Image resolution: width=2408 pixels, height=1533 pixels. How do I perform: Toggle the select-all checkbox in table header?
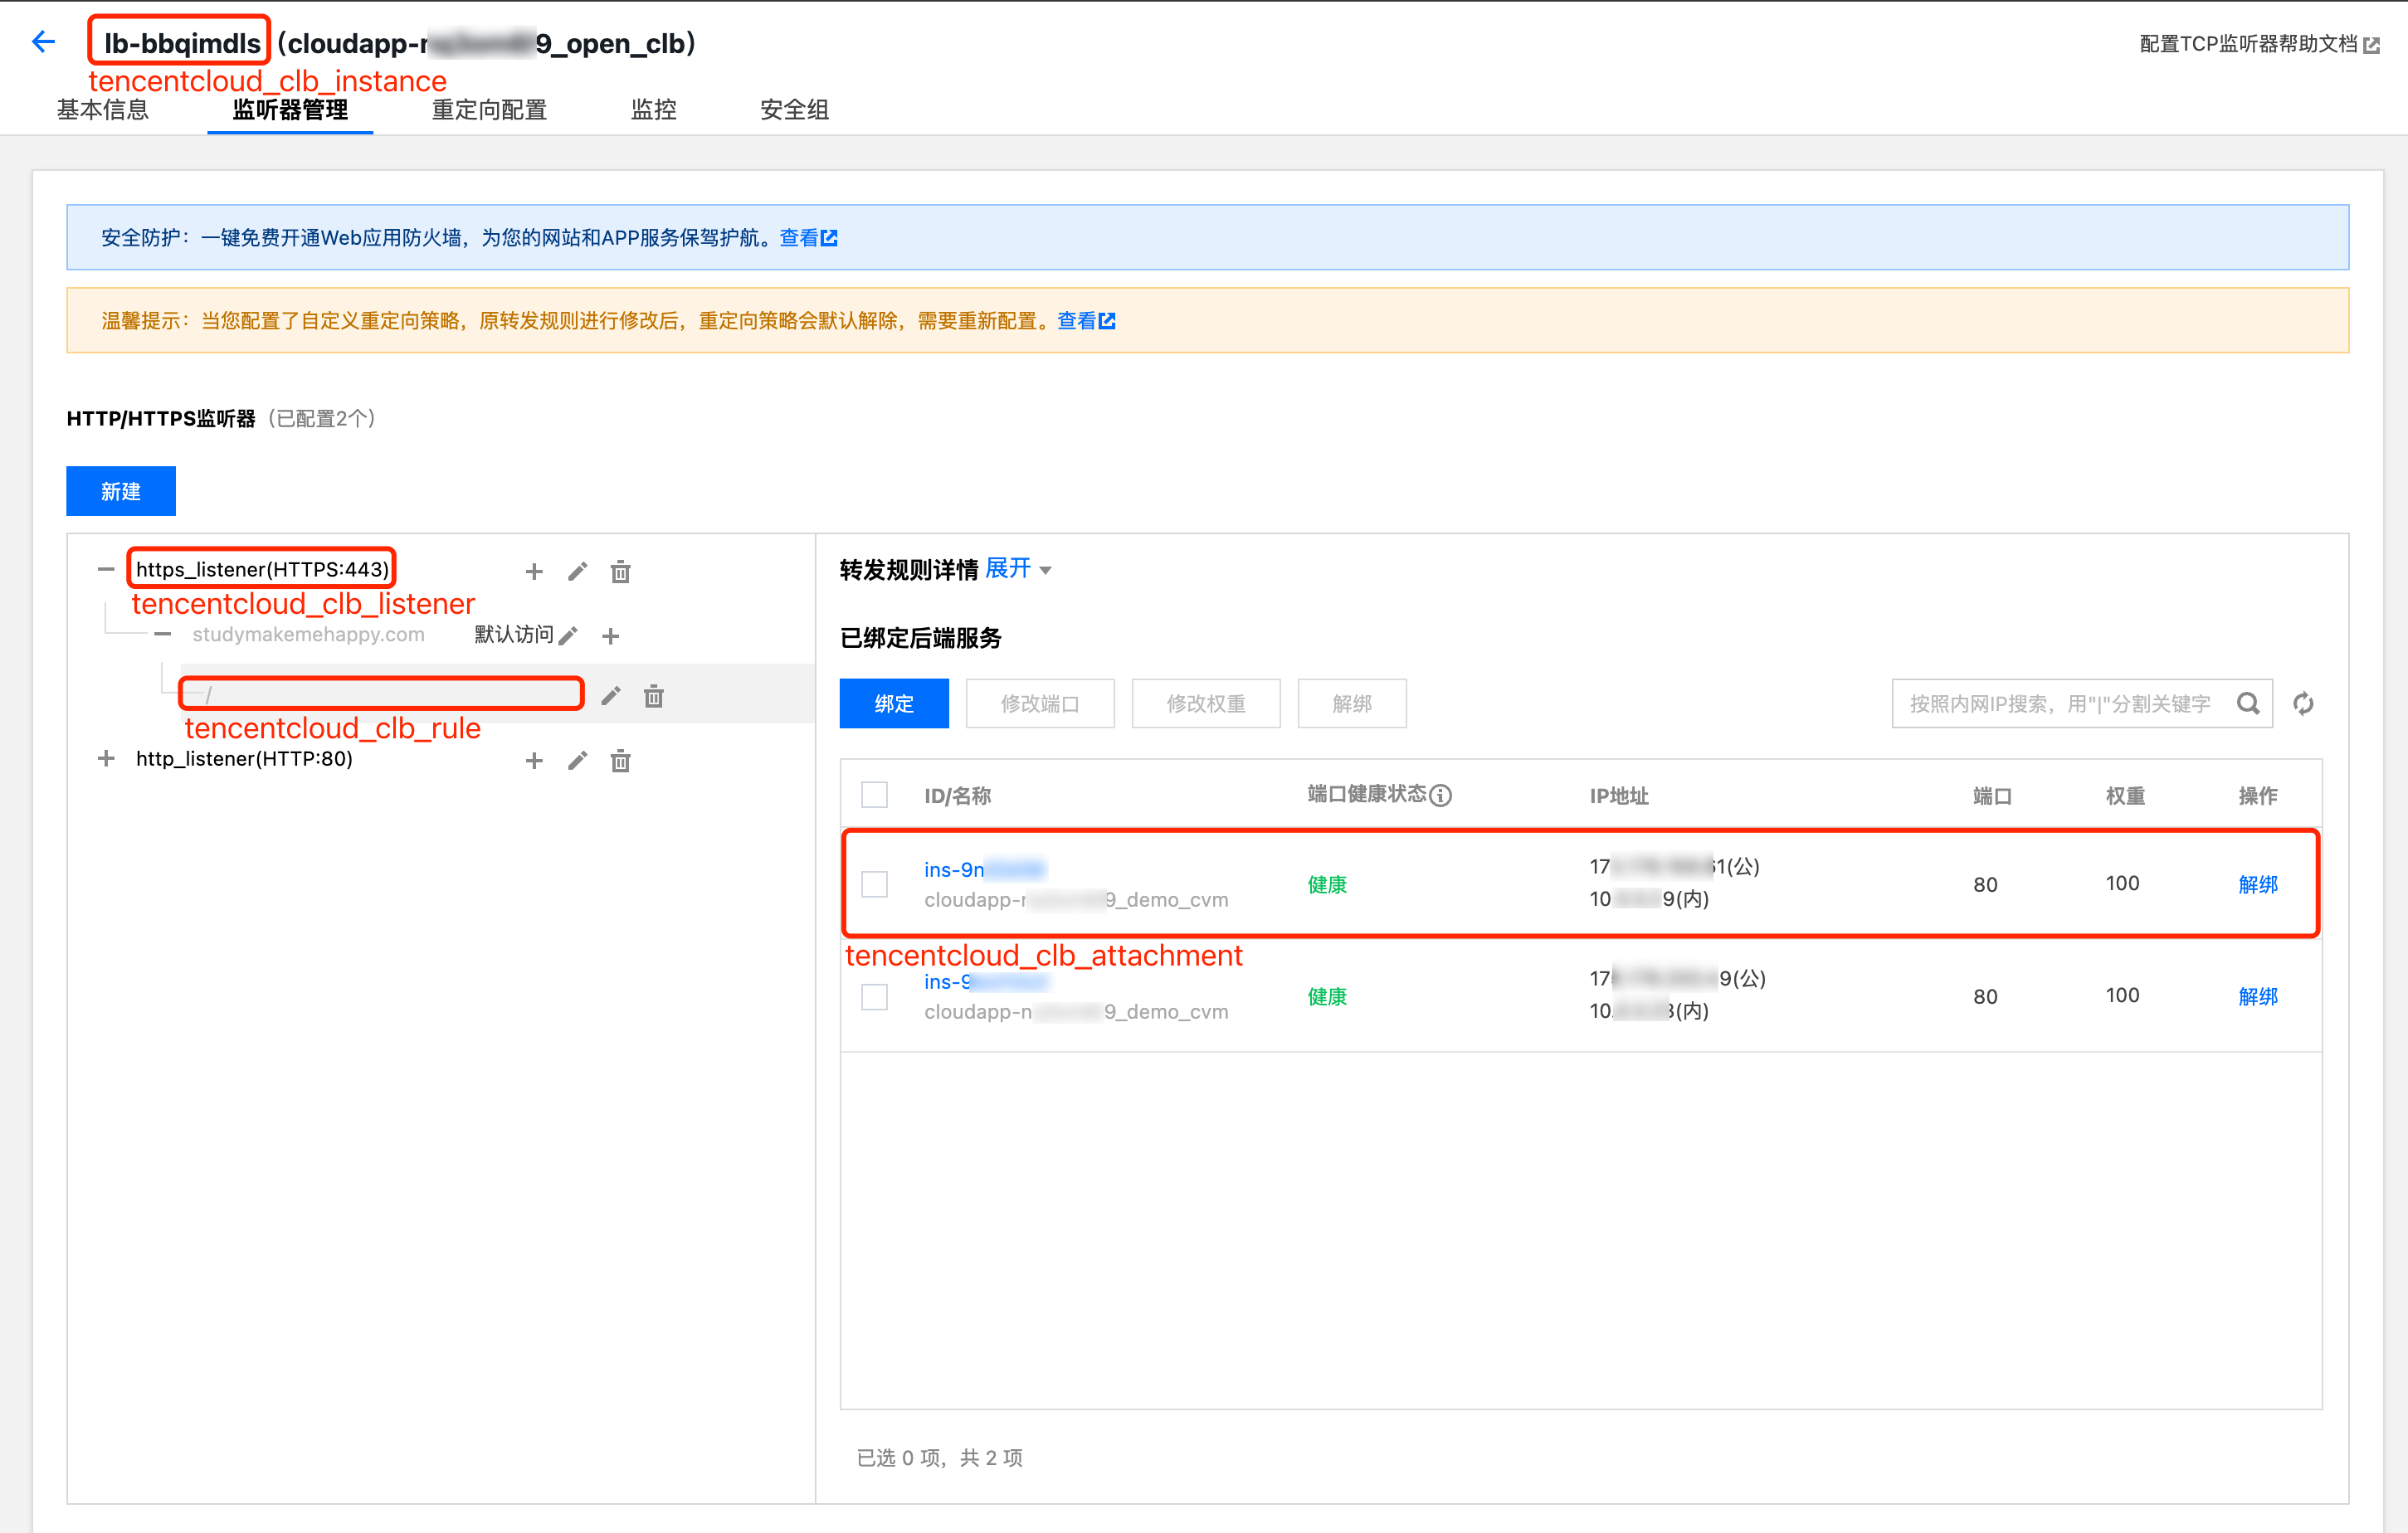[874, 795]
